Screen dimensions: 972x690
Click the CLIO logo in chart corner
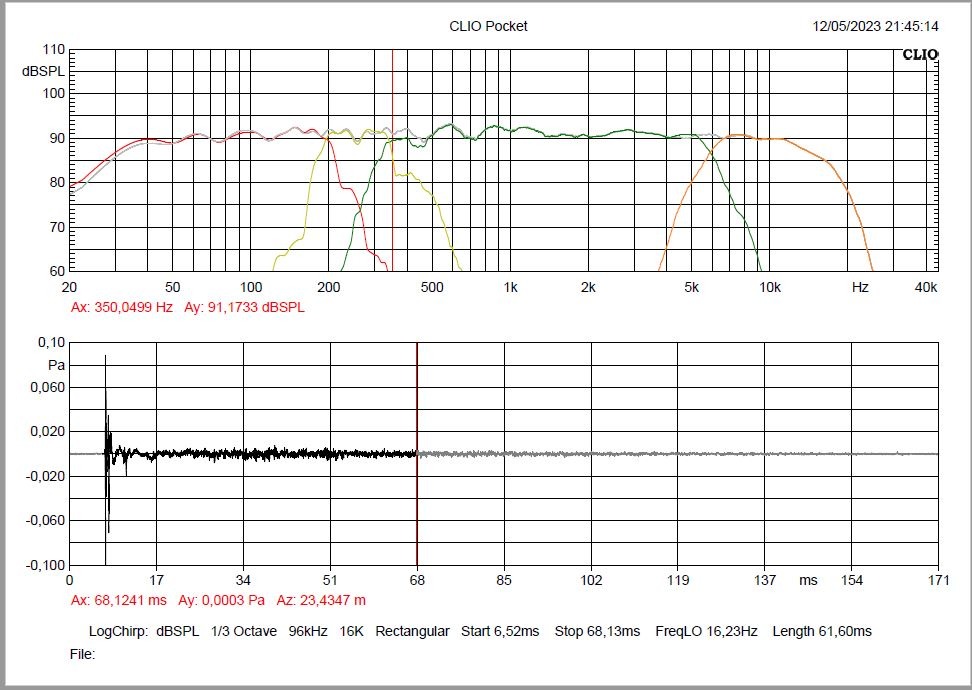(920, 55)
